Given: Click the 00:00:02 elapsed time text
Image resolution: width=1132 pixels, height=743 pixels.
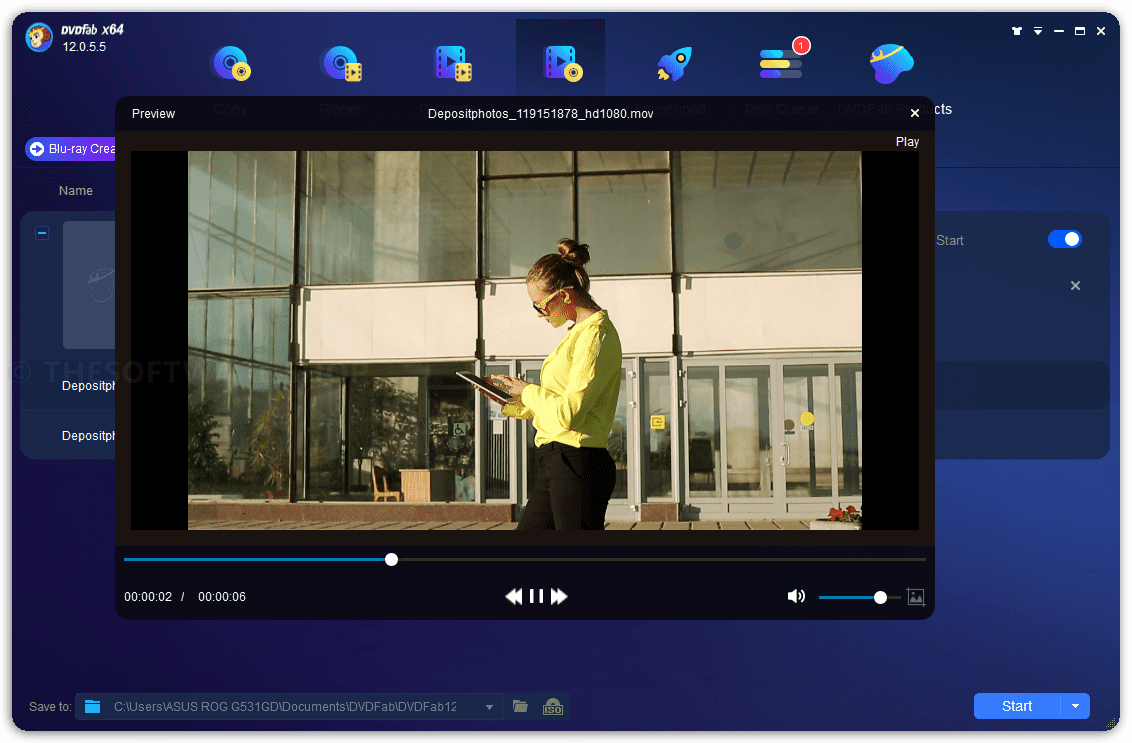Looking at the screenshot, I should (148, 597).
